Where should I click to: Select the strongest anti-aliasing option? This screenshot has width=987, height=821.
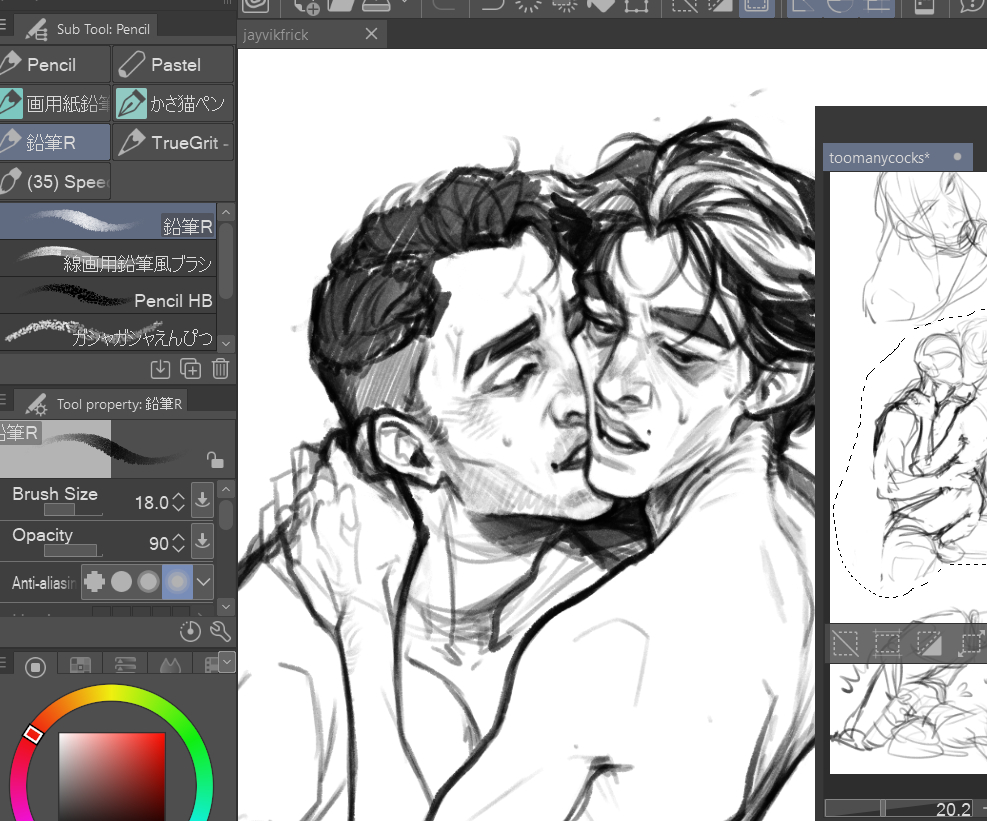click(x=177, y=581)
